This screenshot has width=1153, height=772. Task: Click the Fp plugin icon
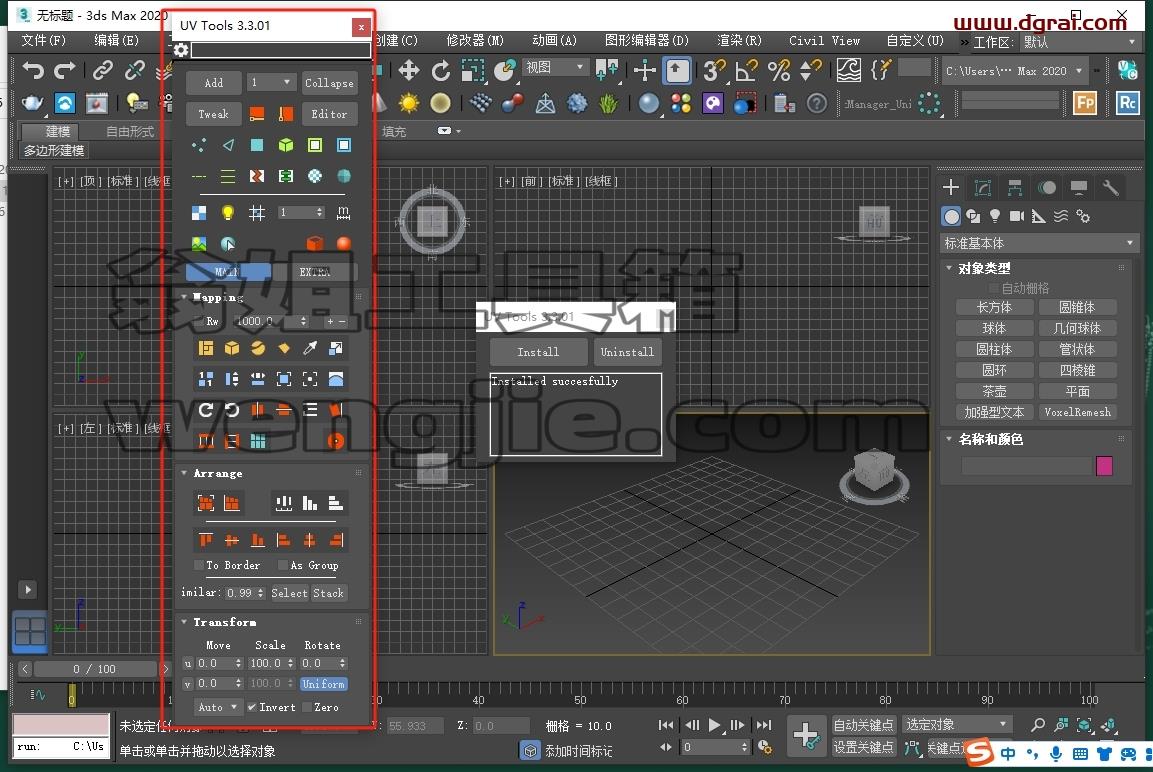[1085, 103]
